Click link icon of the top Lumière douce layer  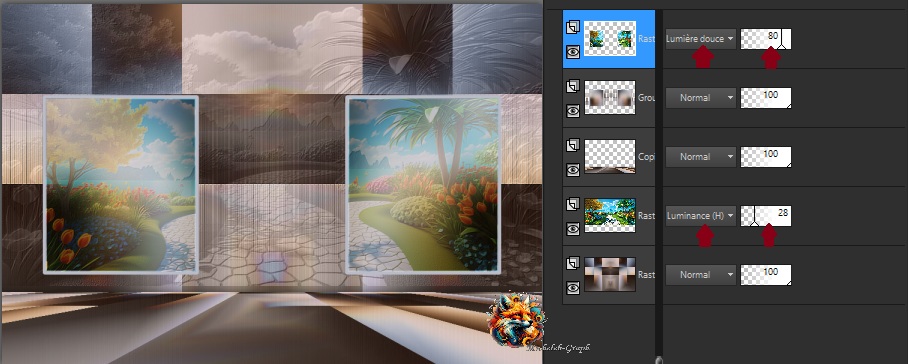pos(573,27)
